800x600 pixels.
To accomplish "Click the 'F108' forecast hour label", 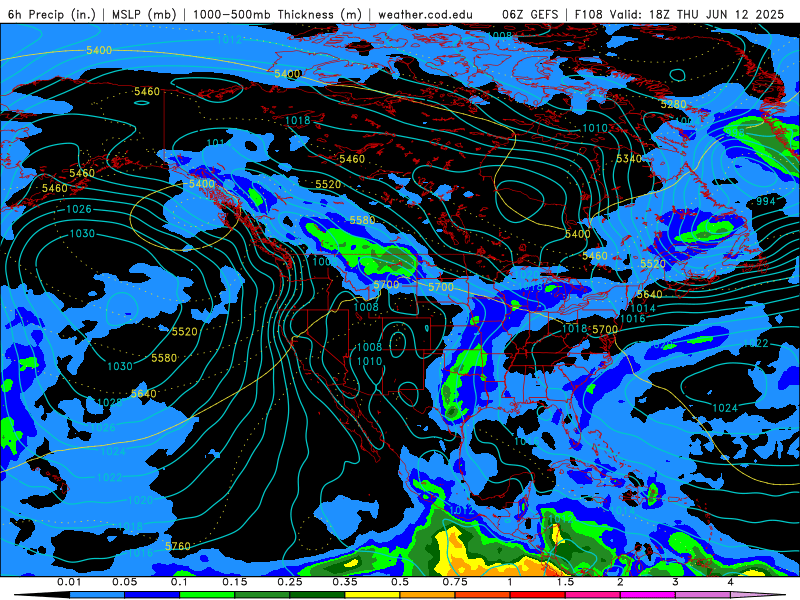I will 588,14.
